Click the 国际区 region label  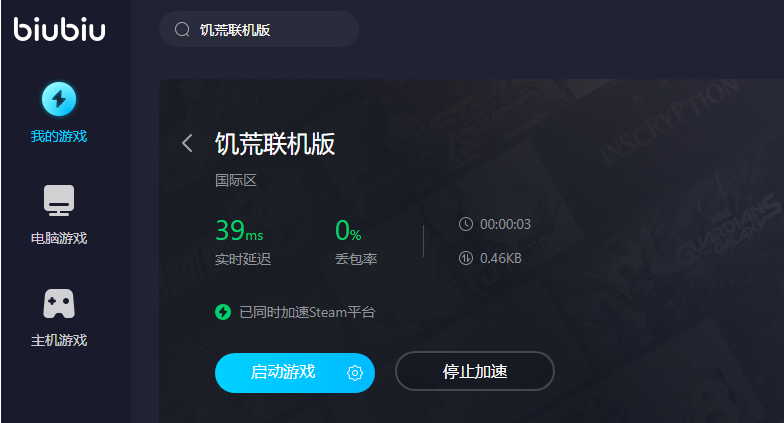click(x=236, y=180)
